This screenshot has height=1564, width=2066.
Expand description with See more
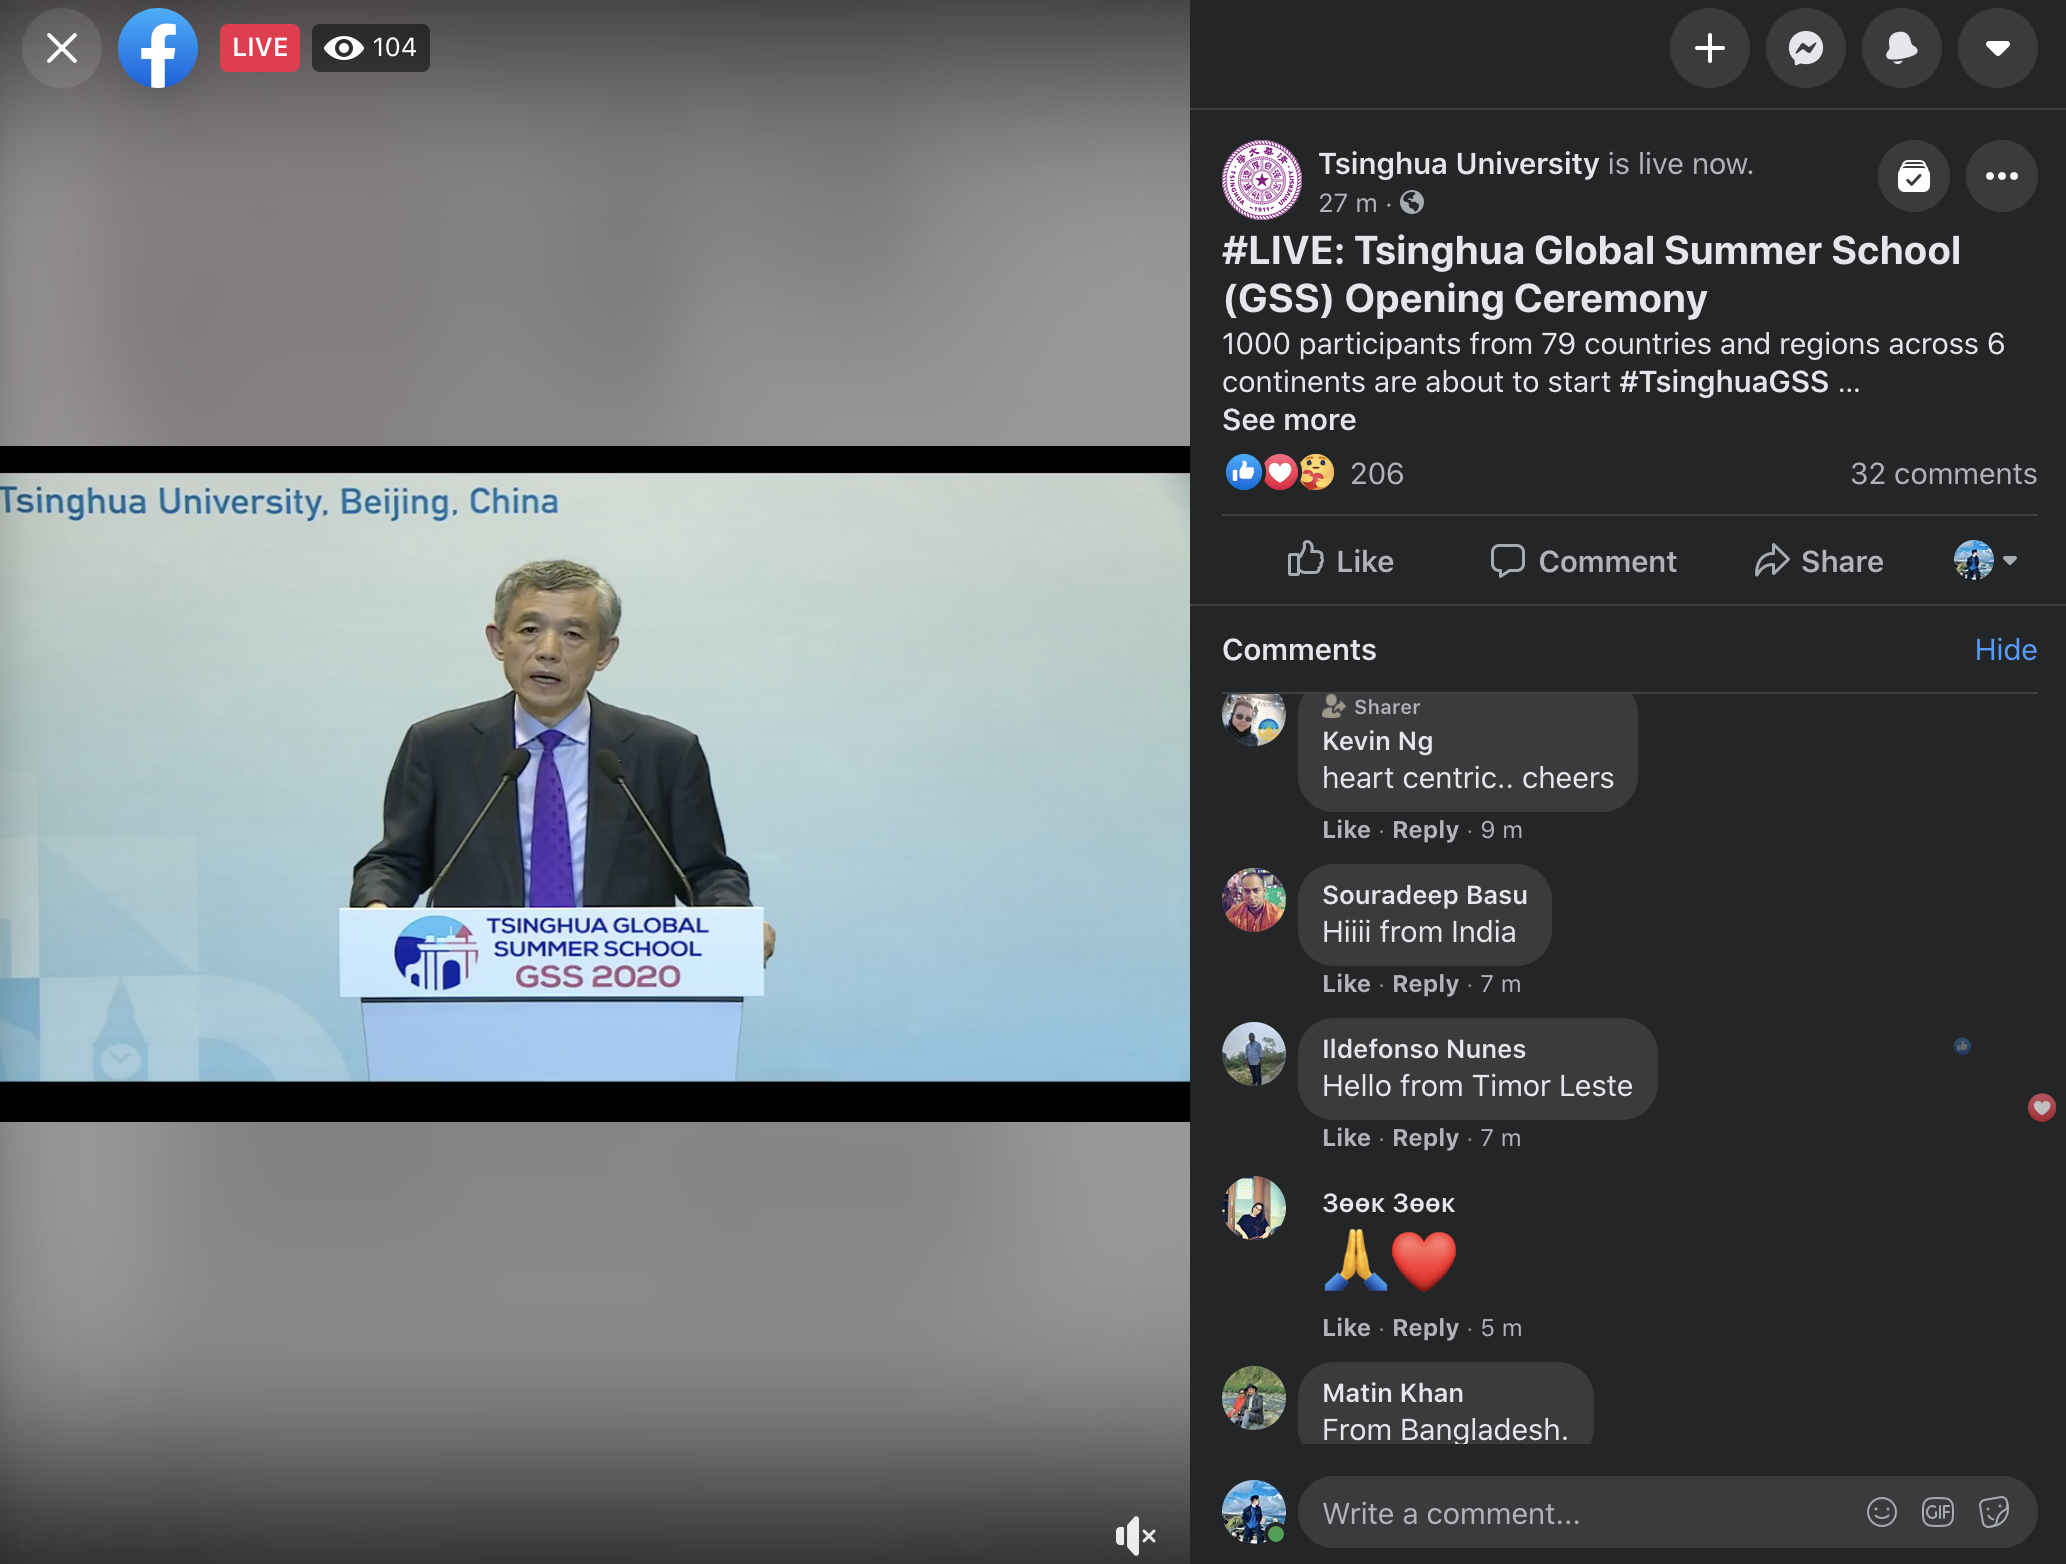click(1288, 420)
